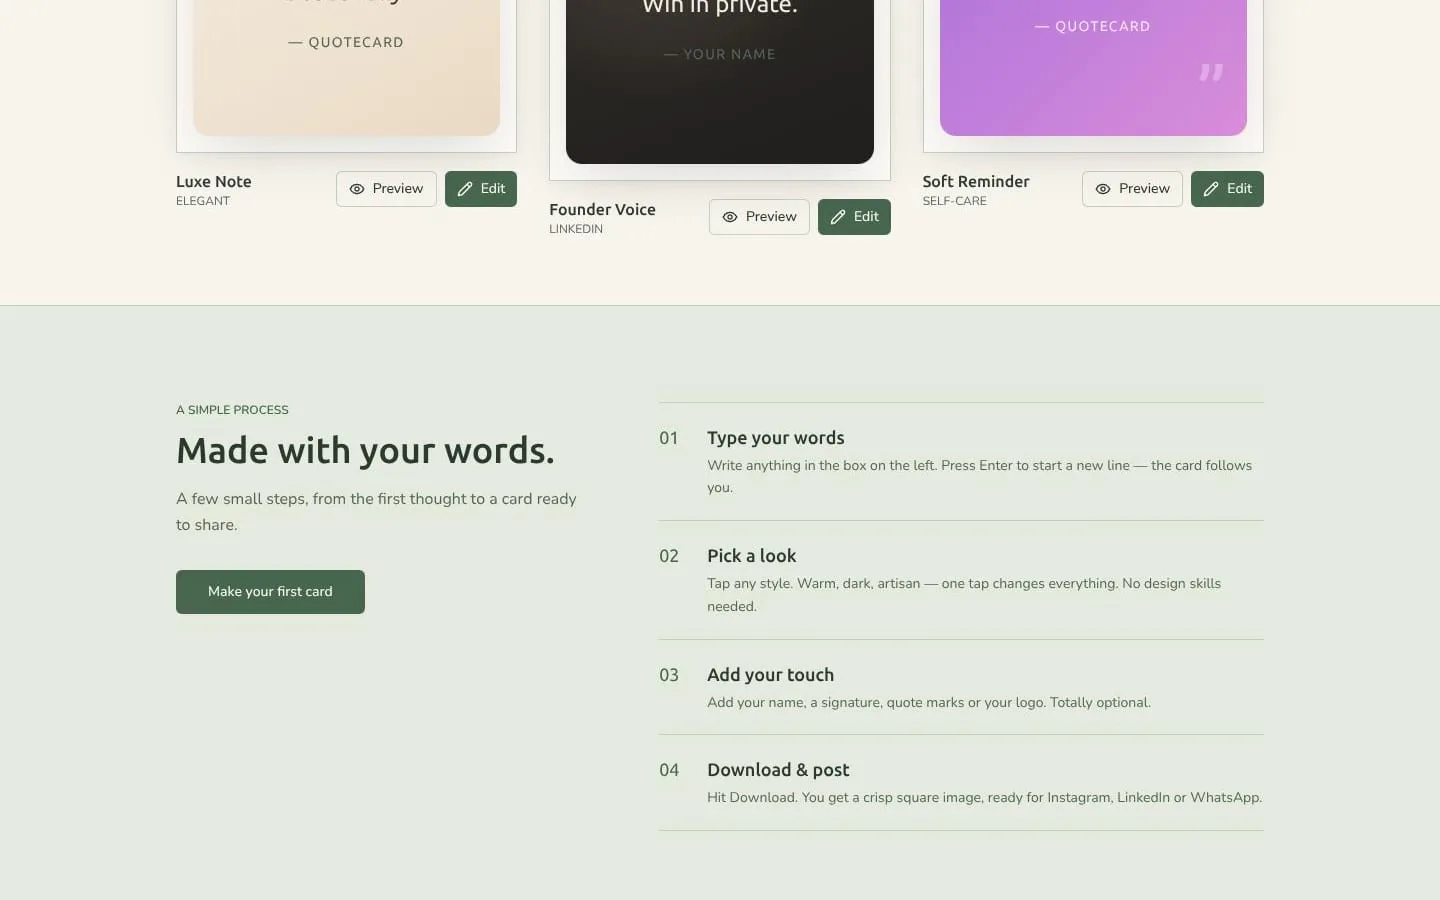The height and width of the screenshot is (900, 1440).
Task: Click the step heading Type your words
Action: tap(776, 438)
